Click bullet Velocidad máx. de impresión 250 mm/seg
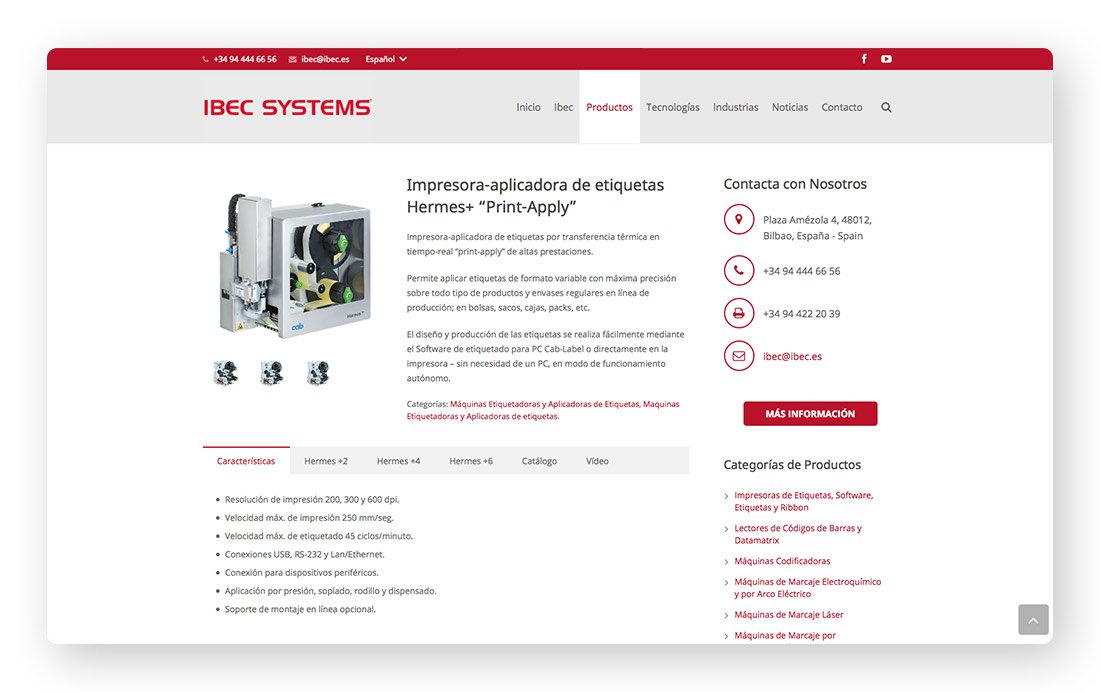Image resolution: width=1100 pixels, height=692 pixels. 309,518
